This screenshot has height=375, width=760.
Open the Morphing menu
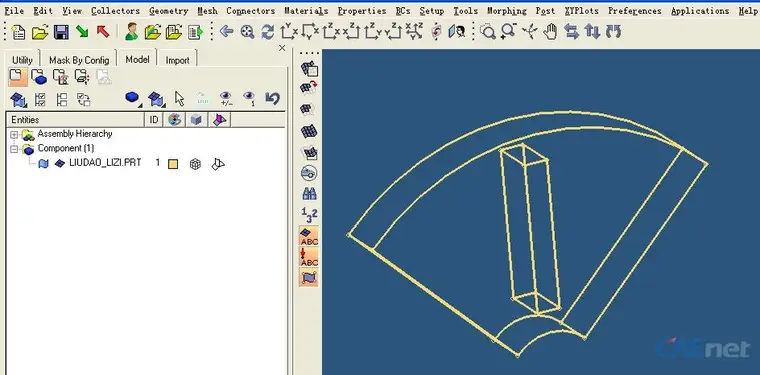tap(507, 11)
